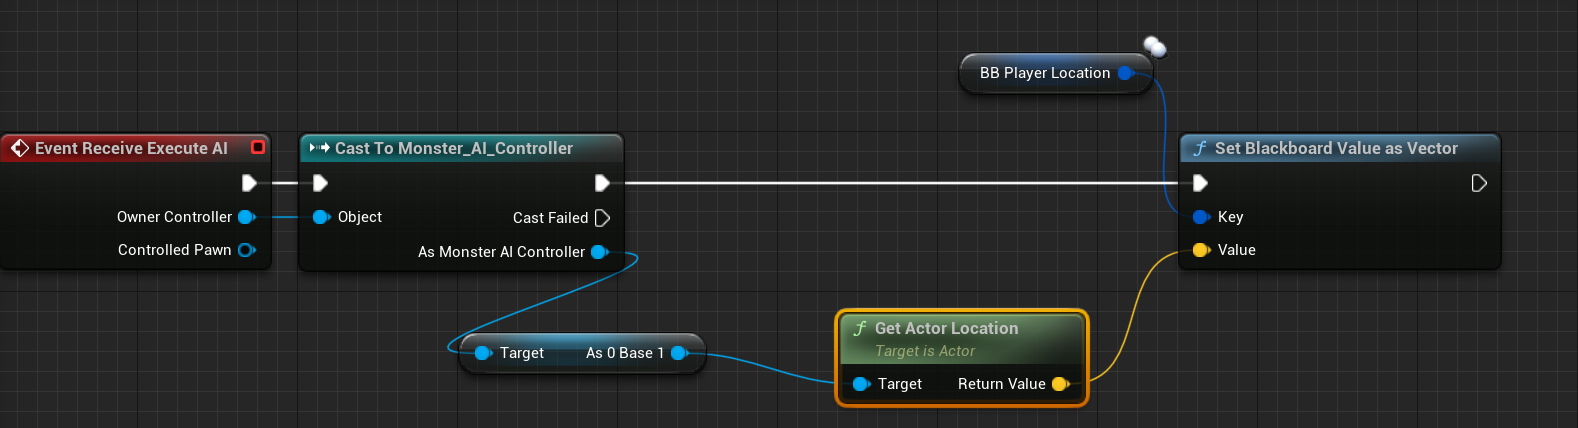Click the event diamond icon on Event Receive Execute AI
This screenshot has height=428, width=1578.
(x=19, y=148)
